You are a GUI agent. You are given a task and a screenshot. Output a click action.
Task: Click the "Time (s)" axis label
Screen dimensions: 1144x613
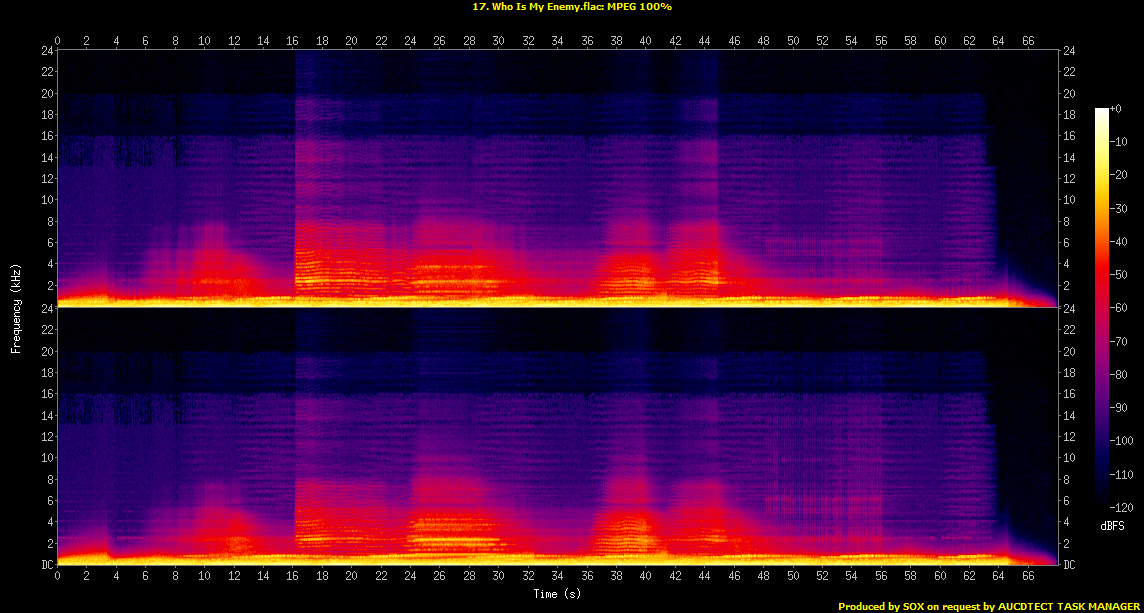click(557, 594)
